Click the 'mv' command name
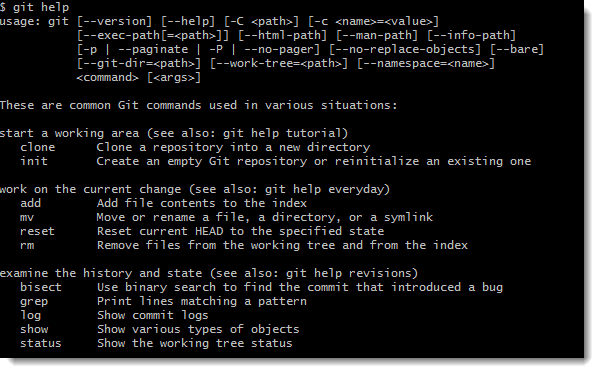599x373 pixels. pyautogui.click(x=27, y=217)
